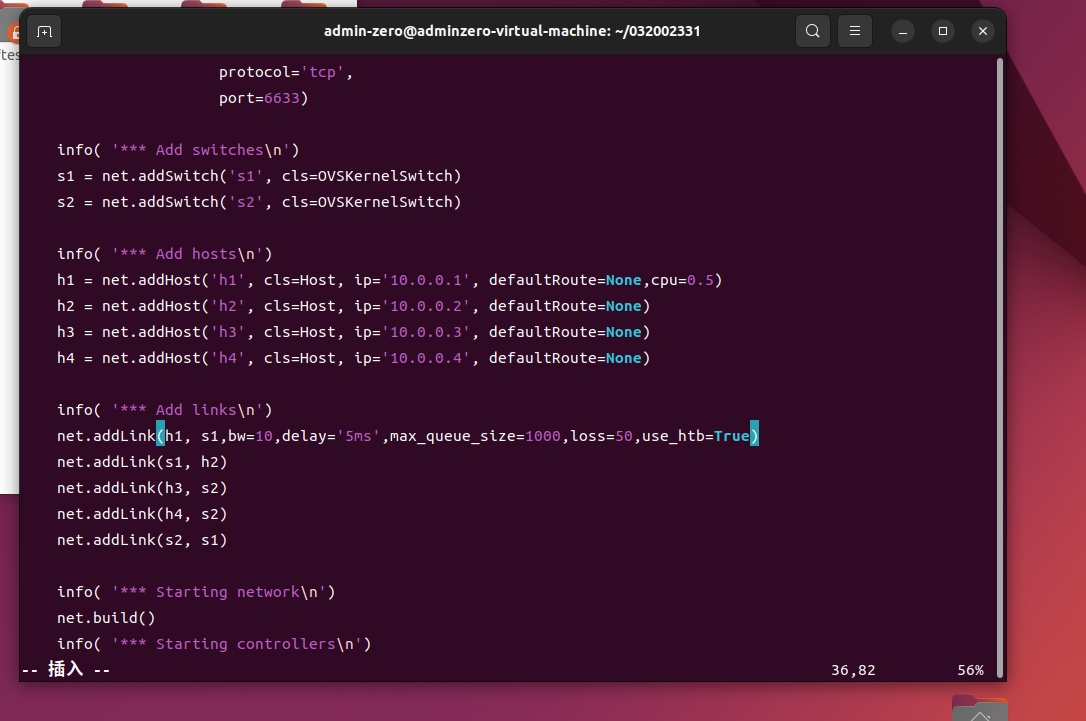Image resolution: width=1086 pixels, height=721 pixels.
Task: Place cursor on protocol='tcp' line
Action: click(x=285, y=72)
